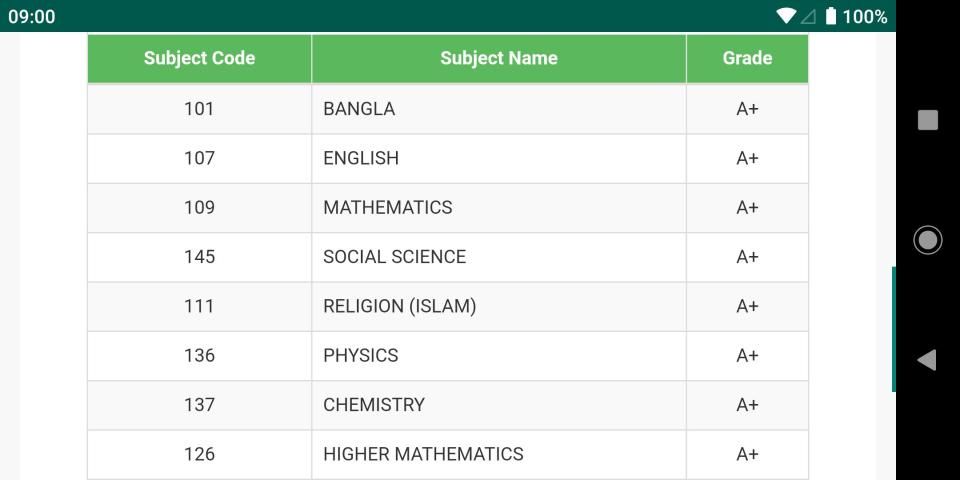Viewport: 960px width, 480px height.
Task: Tap the RELIGION (ISLAM) subject name
Action: click(399, 306)
